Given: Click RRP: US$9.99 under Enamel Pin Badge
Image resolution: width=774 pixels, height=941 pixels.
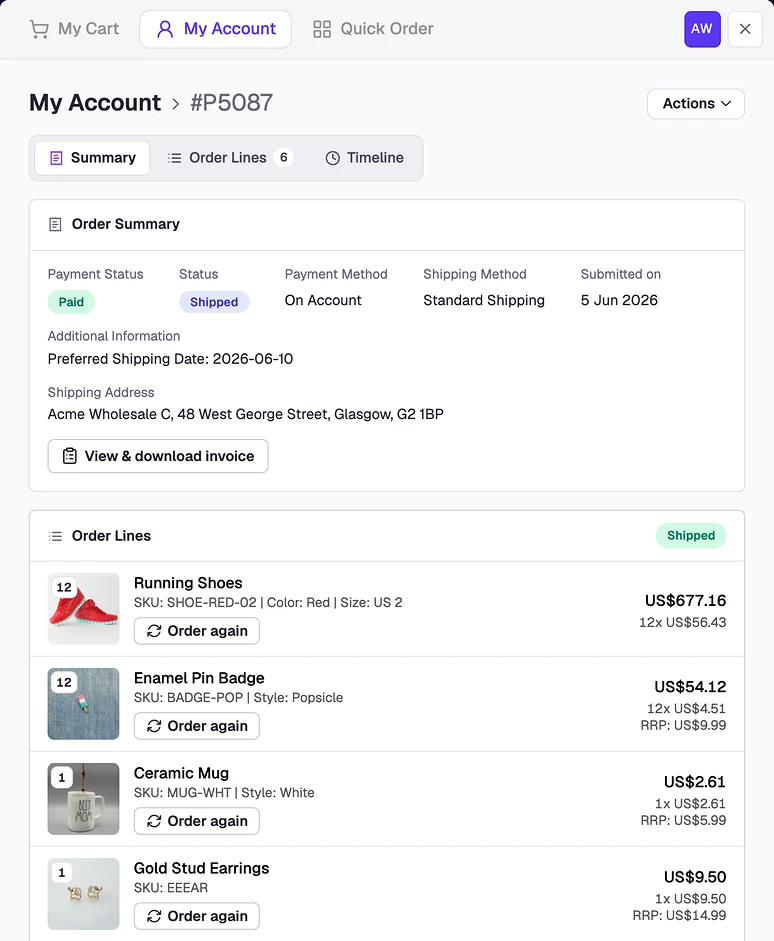Looking at the screenshot, I should pos(683,726).
